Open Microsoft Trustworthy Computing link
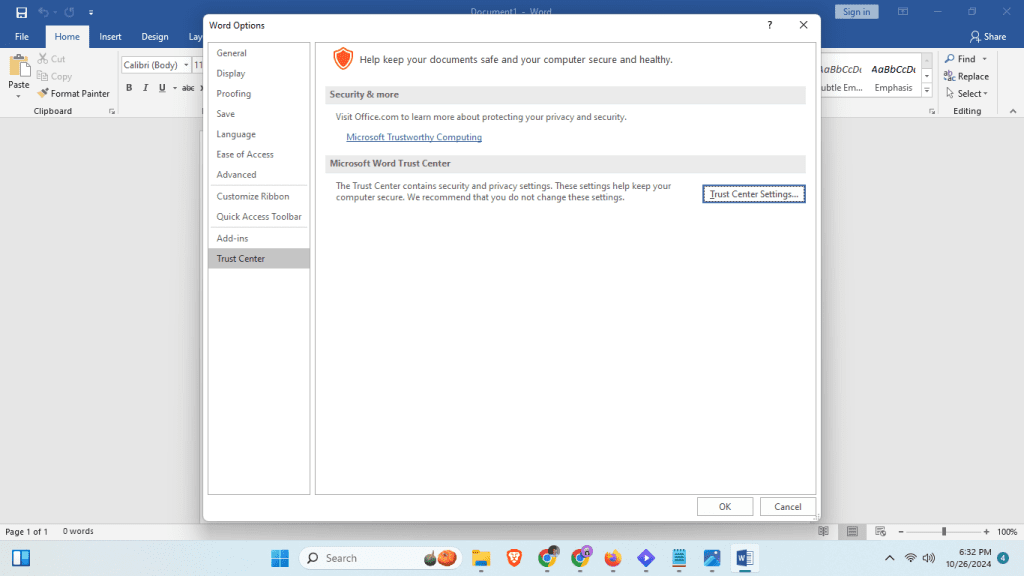 coord(414,137)
